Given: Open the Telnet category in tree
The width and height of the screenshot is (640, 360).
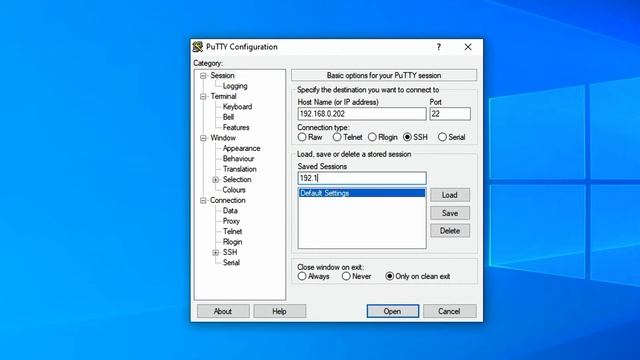Looking at the screenshot, I should [232, 231].
